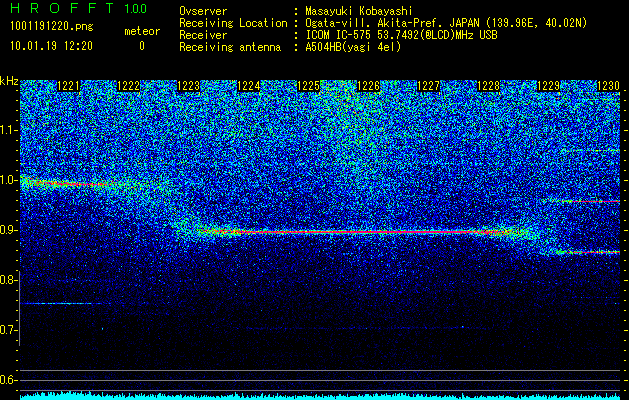The width and height of the screenshot is (629, 400).
Task: Click the red trace near 0.85 kHz at 1230
Action: 588,252
